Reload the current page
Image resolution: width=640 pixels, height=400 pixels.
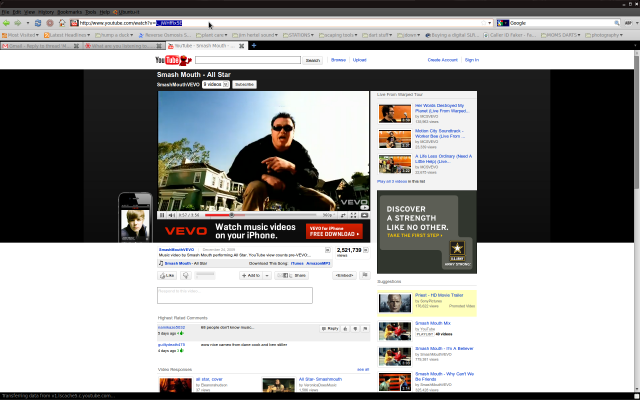(38, 23)
